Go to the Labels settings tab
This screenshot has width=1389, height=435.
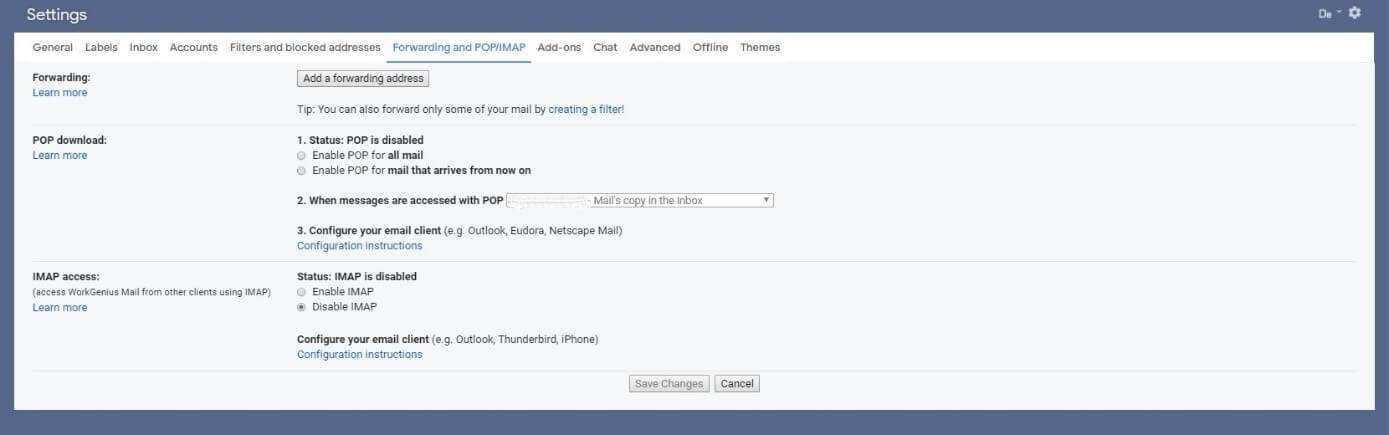[101, 47]
